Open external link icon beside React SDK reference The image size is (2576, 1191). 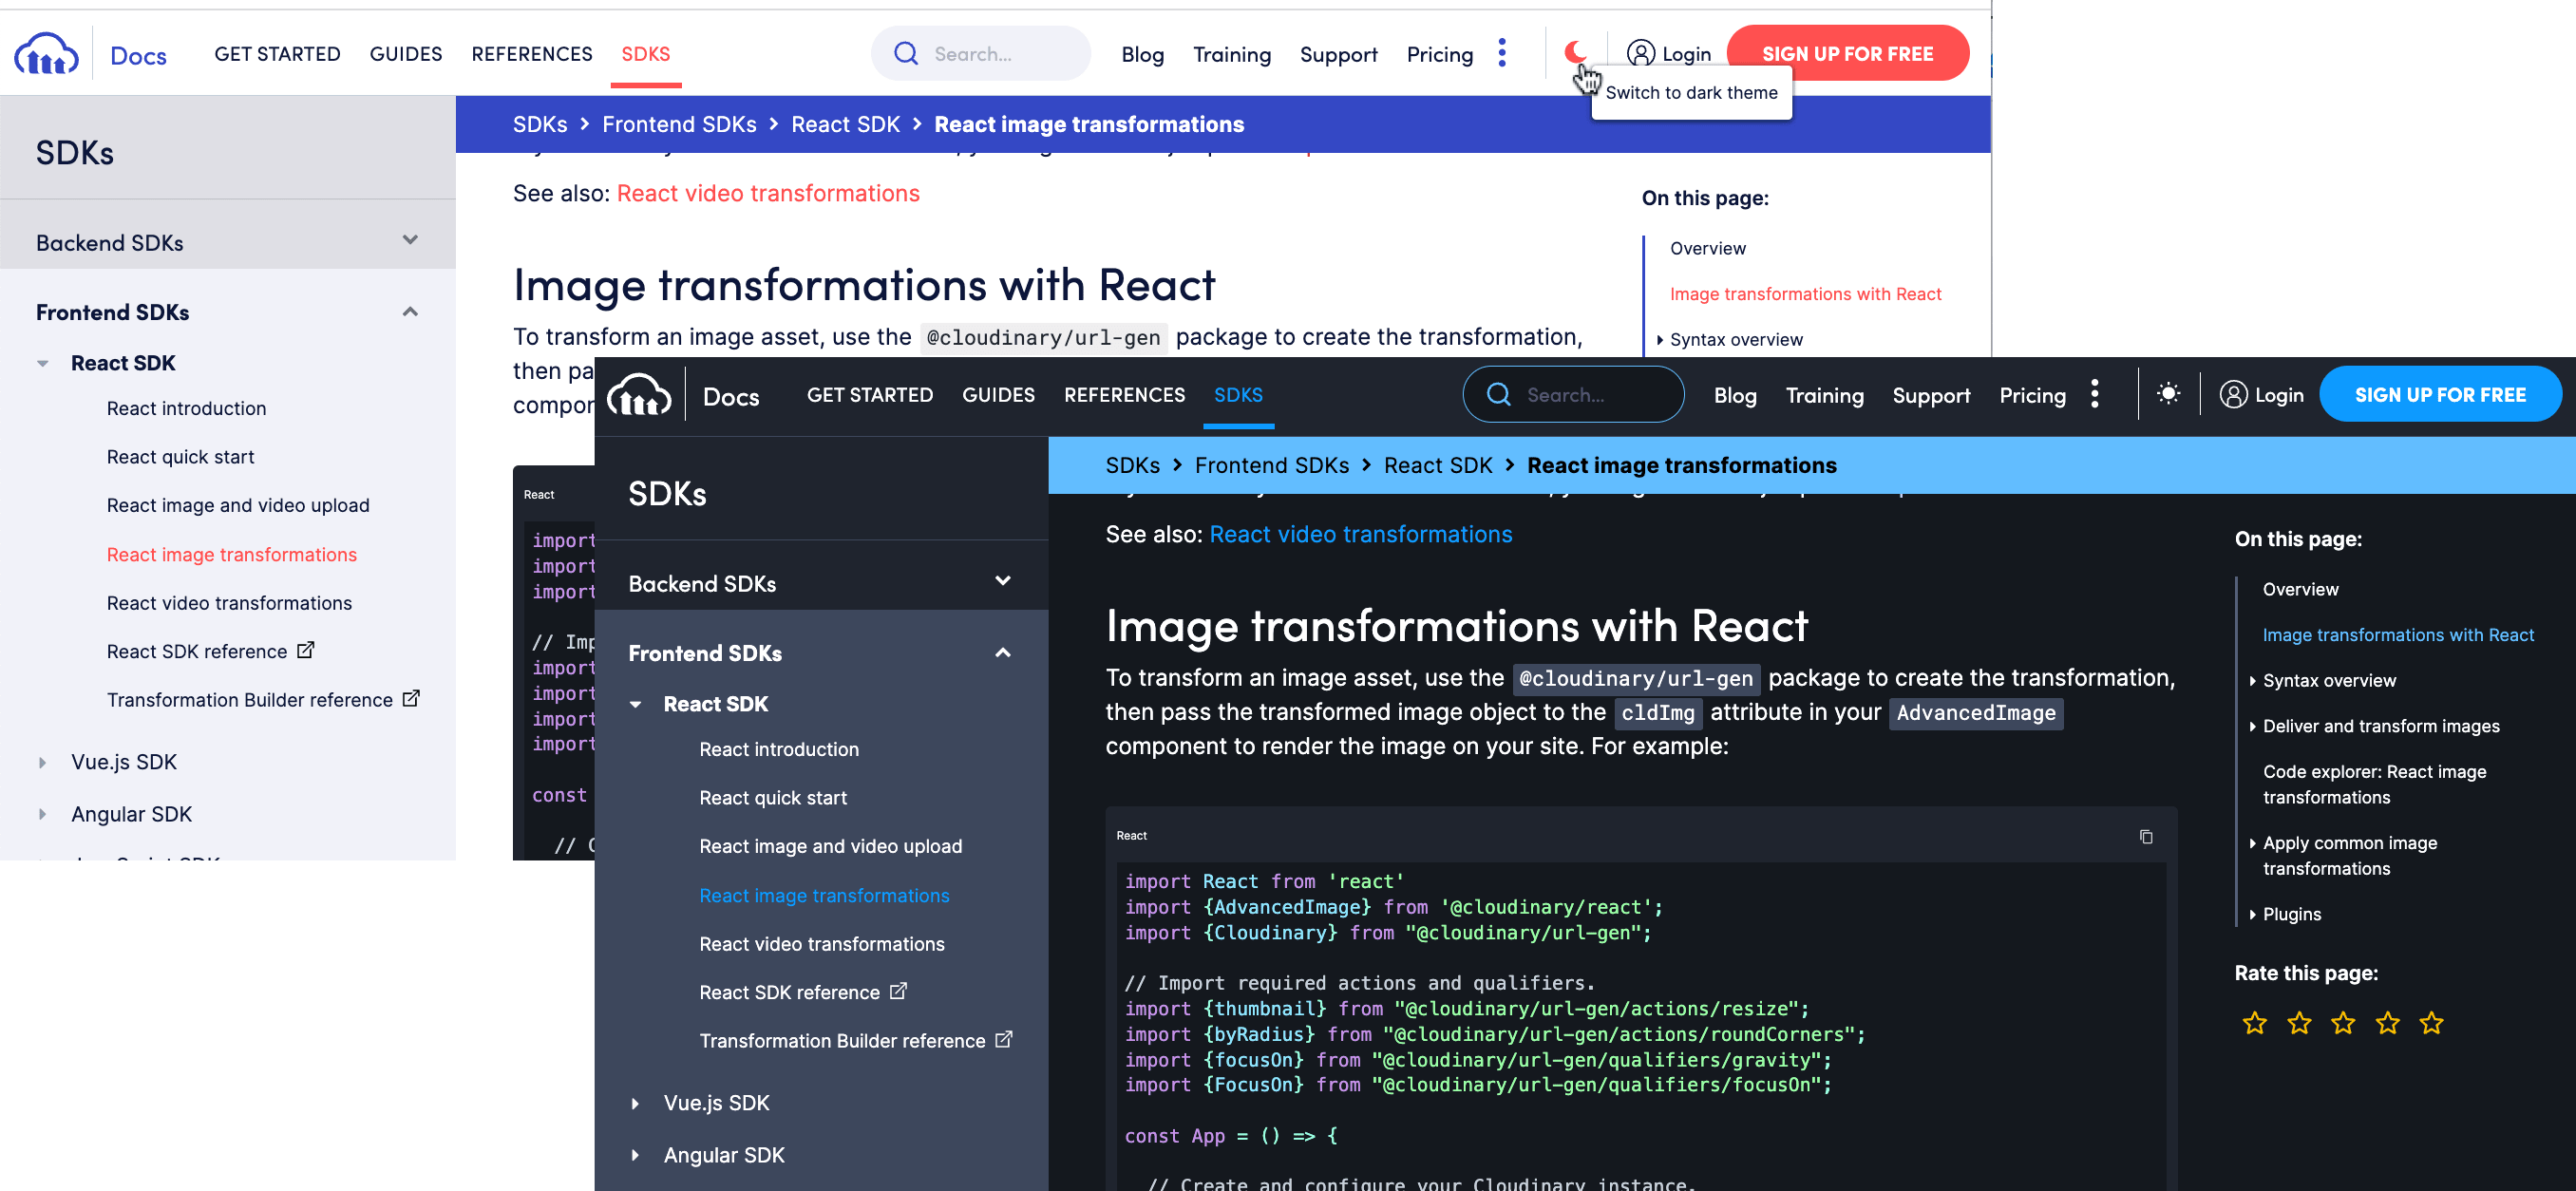point(898,991)
